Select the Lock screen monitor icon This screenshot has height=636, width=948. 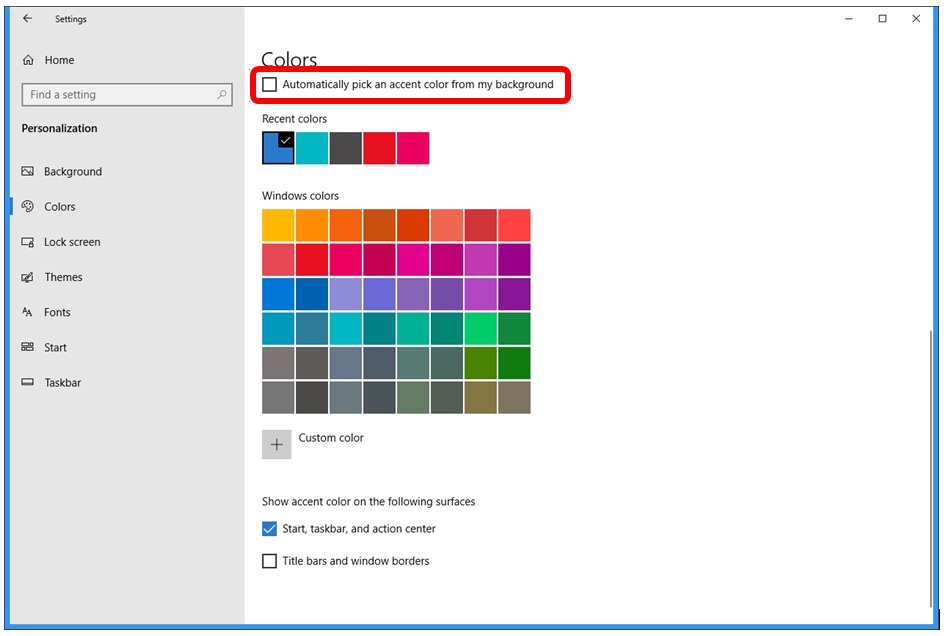28,242
